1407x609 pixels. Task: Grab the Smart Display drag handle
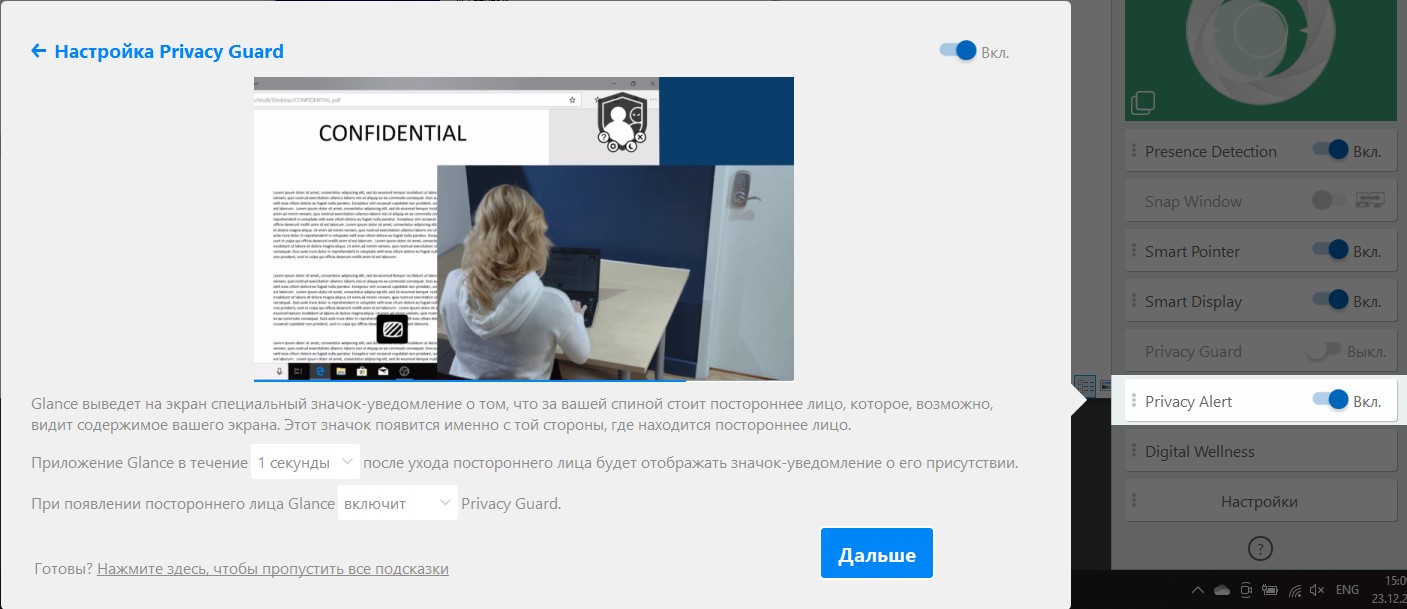[1134, 301]
